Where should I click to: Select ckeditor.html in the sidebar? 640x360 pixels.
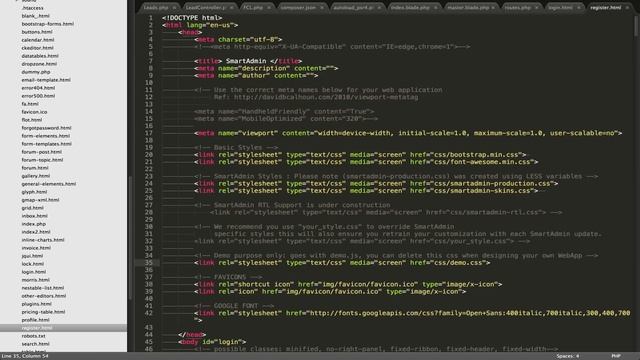point(38,48)
